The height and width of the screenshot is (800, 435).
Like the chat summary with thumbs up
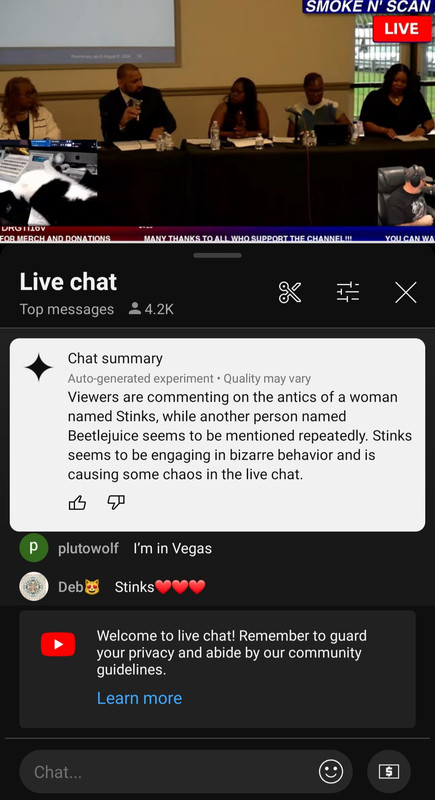(x=77, y=503)
